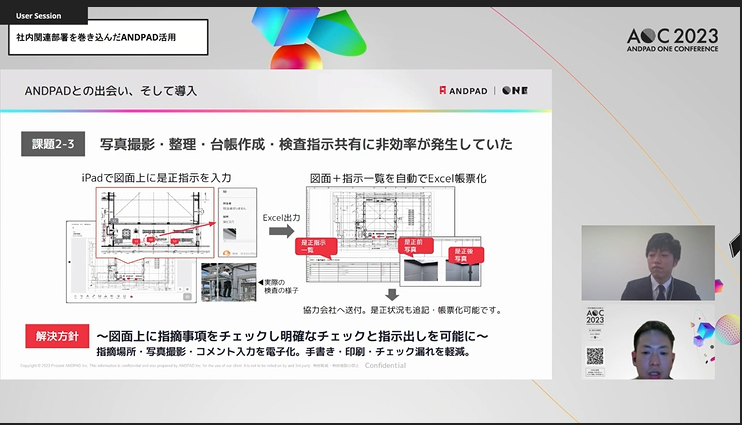This screenshot has width=742, height=425.
Task: Click the lower speaker video feed
Action: (x=648, y=342)
